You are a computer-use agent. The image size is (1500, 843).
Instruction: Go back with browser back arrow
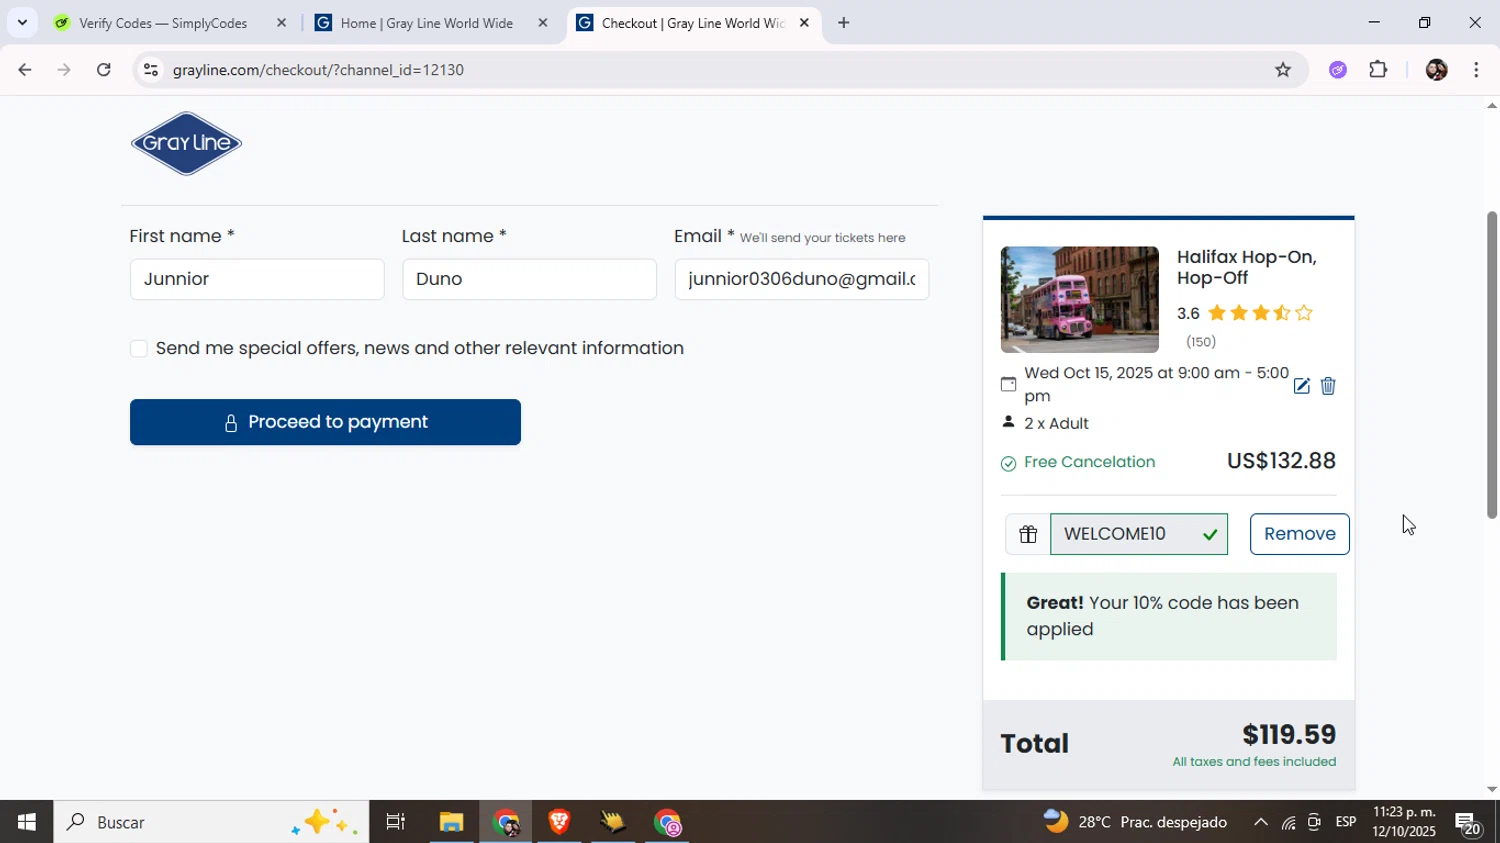pos(24,70)
